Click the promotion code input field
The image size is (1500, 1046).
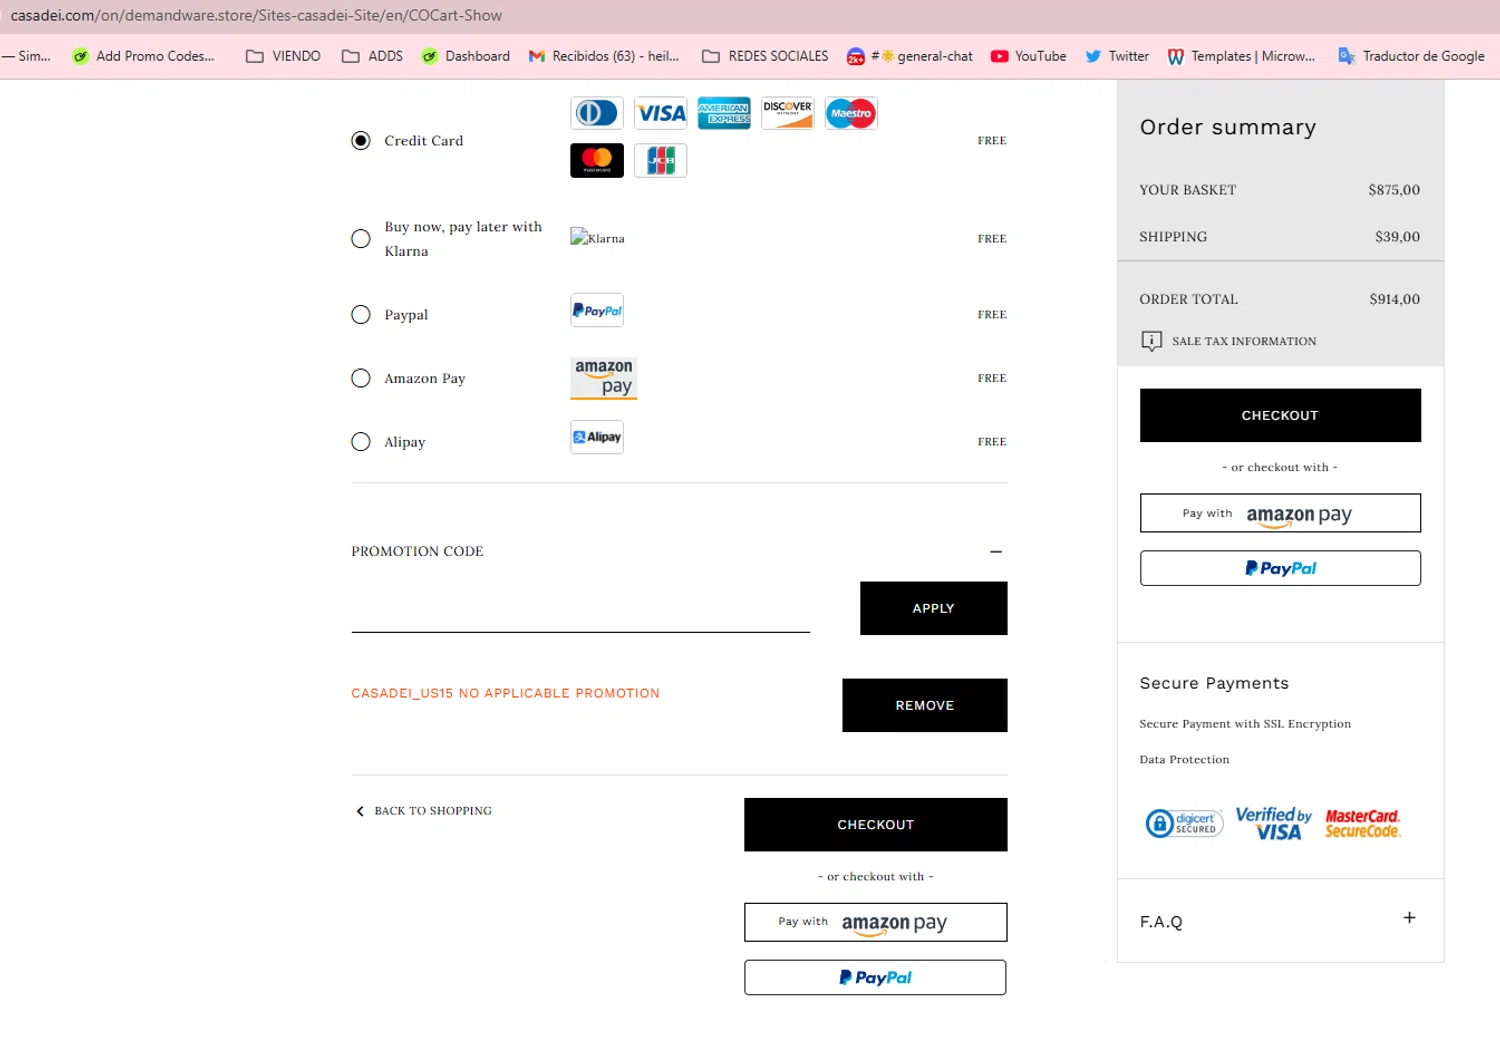pyautogui.click(x=580, y=608)
